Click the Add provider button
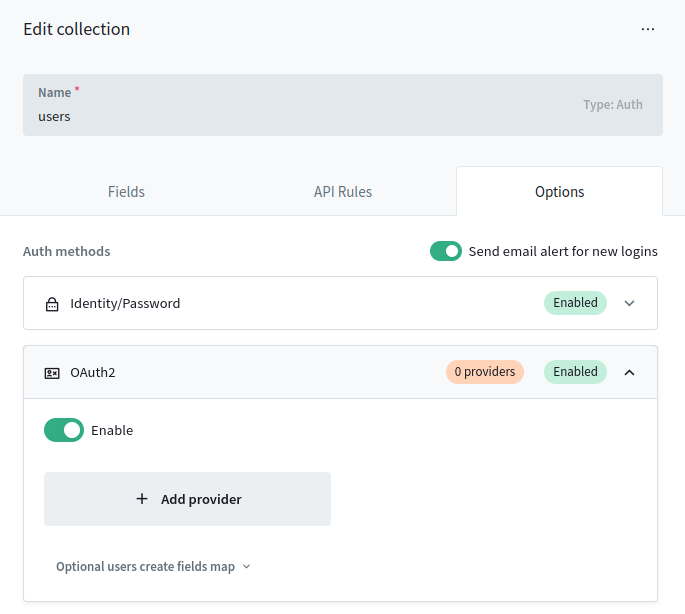 click(187, 499)
